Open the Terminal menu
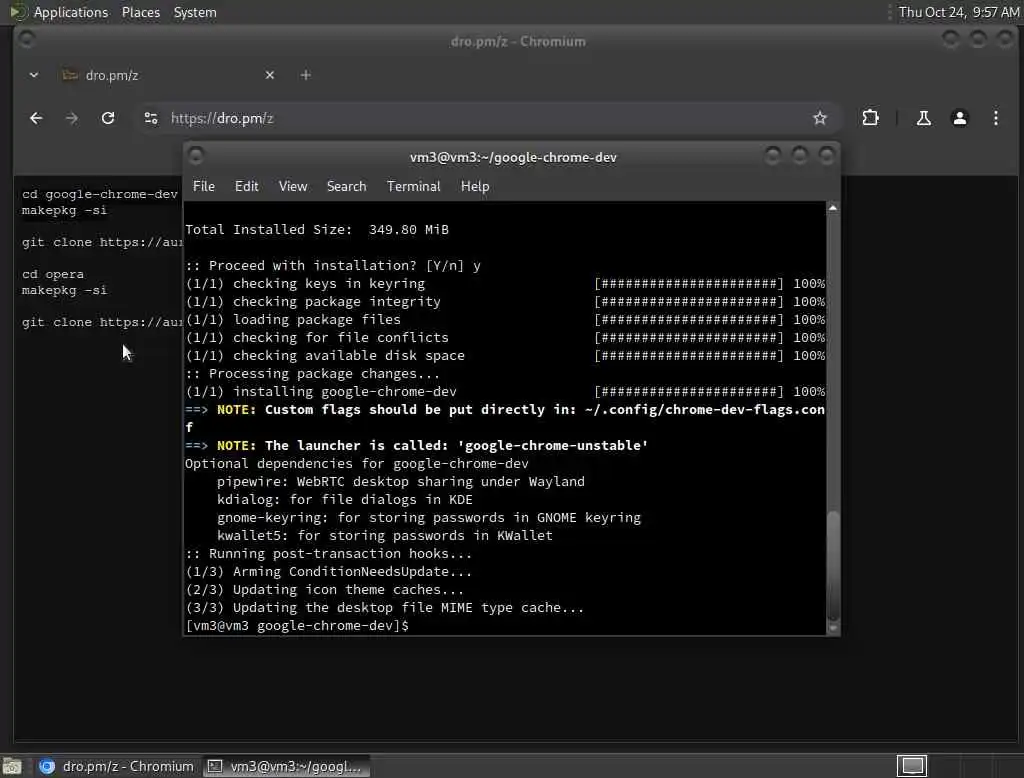Image resolution: width=1024 pixels, height=778 pixels. point(413,186)
